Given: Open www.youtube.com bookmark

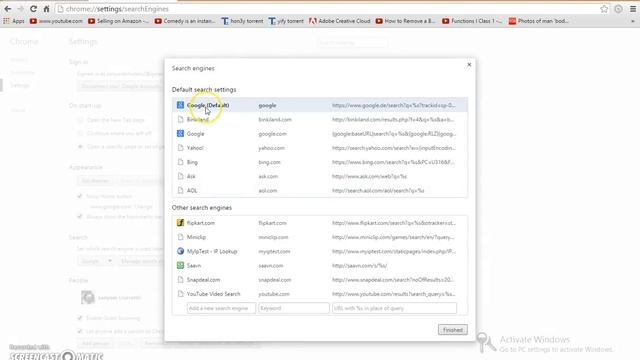Looking at the screenshot, I should click(x=56, y=21).
